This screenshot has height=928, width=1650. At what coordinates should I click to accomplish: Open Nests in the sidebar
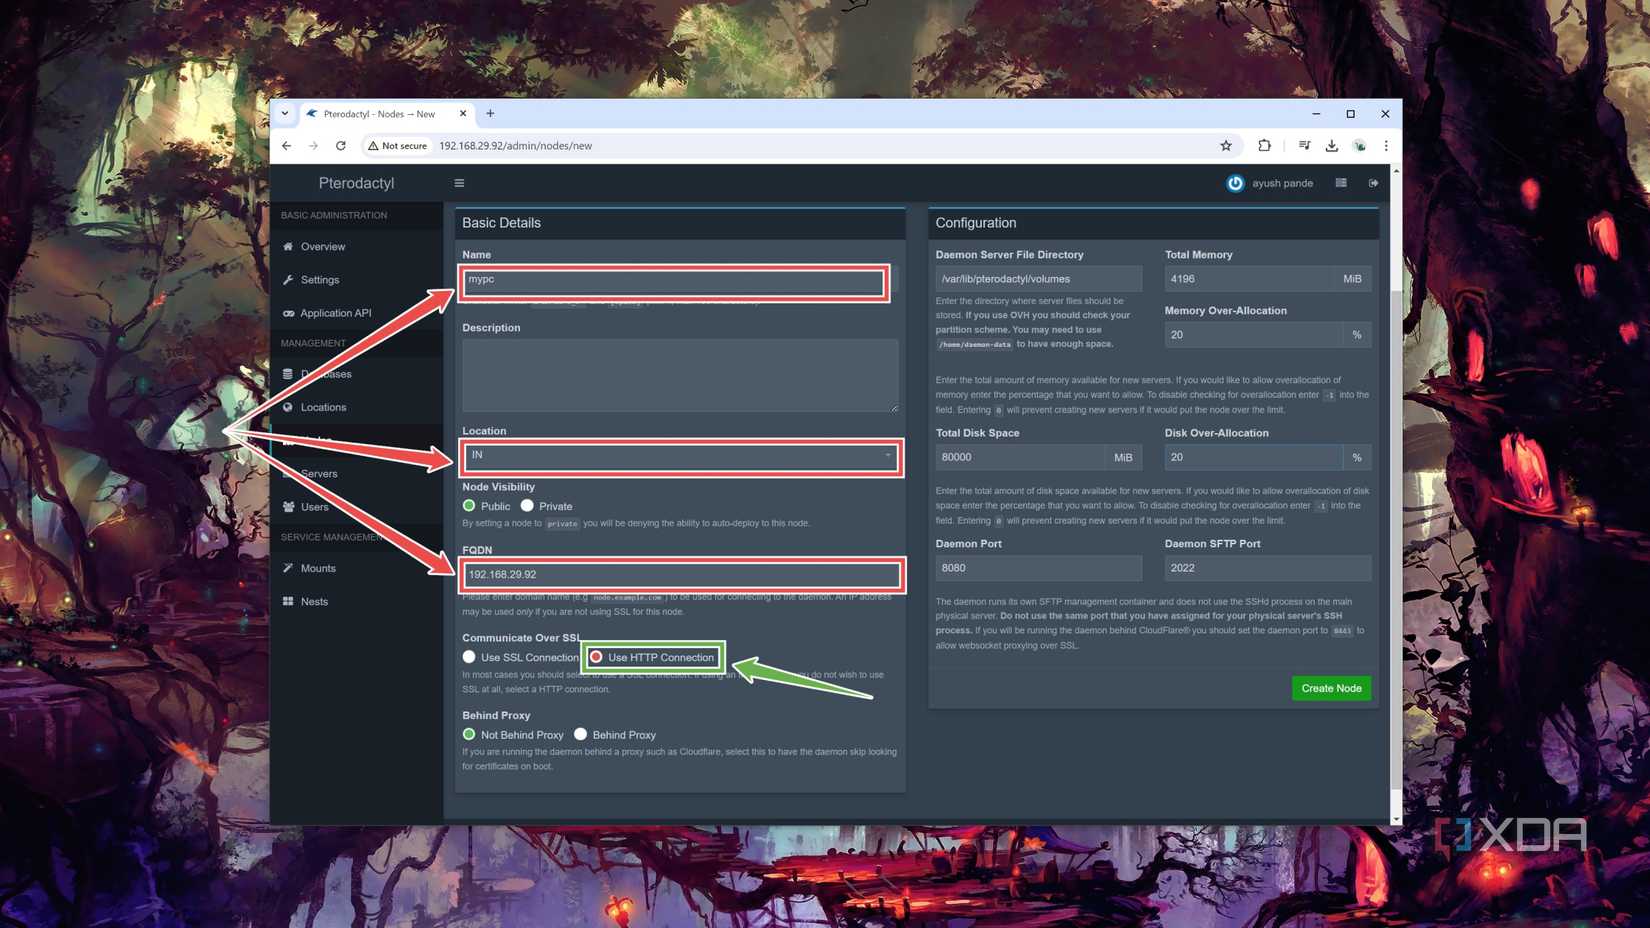pyautogui.click(x=314, y=601)
